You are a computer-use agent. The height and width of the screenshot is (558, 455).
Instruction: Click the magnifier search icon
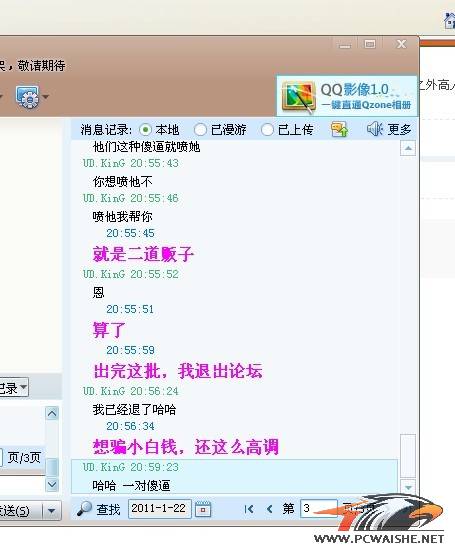click(85, 509)
